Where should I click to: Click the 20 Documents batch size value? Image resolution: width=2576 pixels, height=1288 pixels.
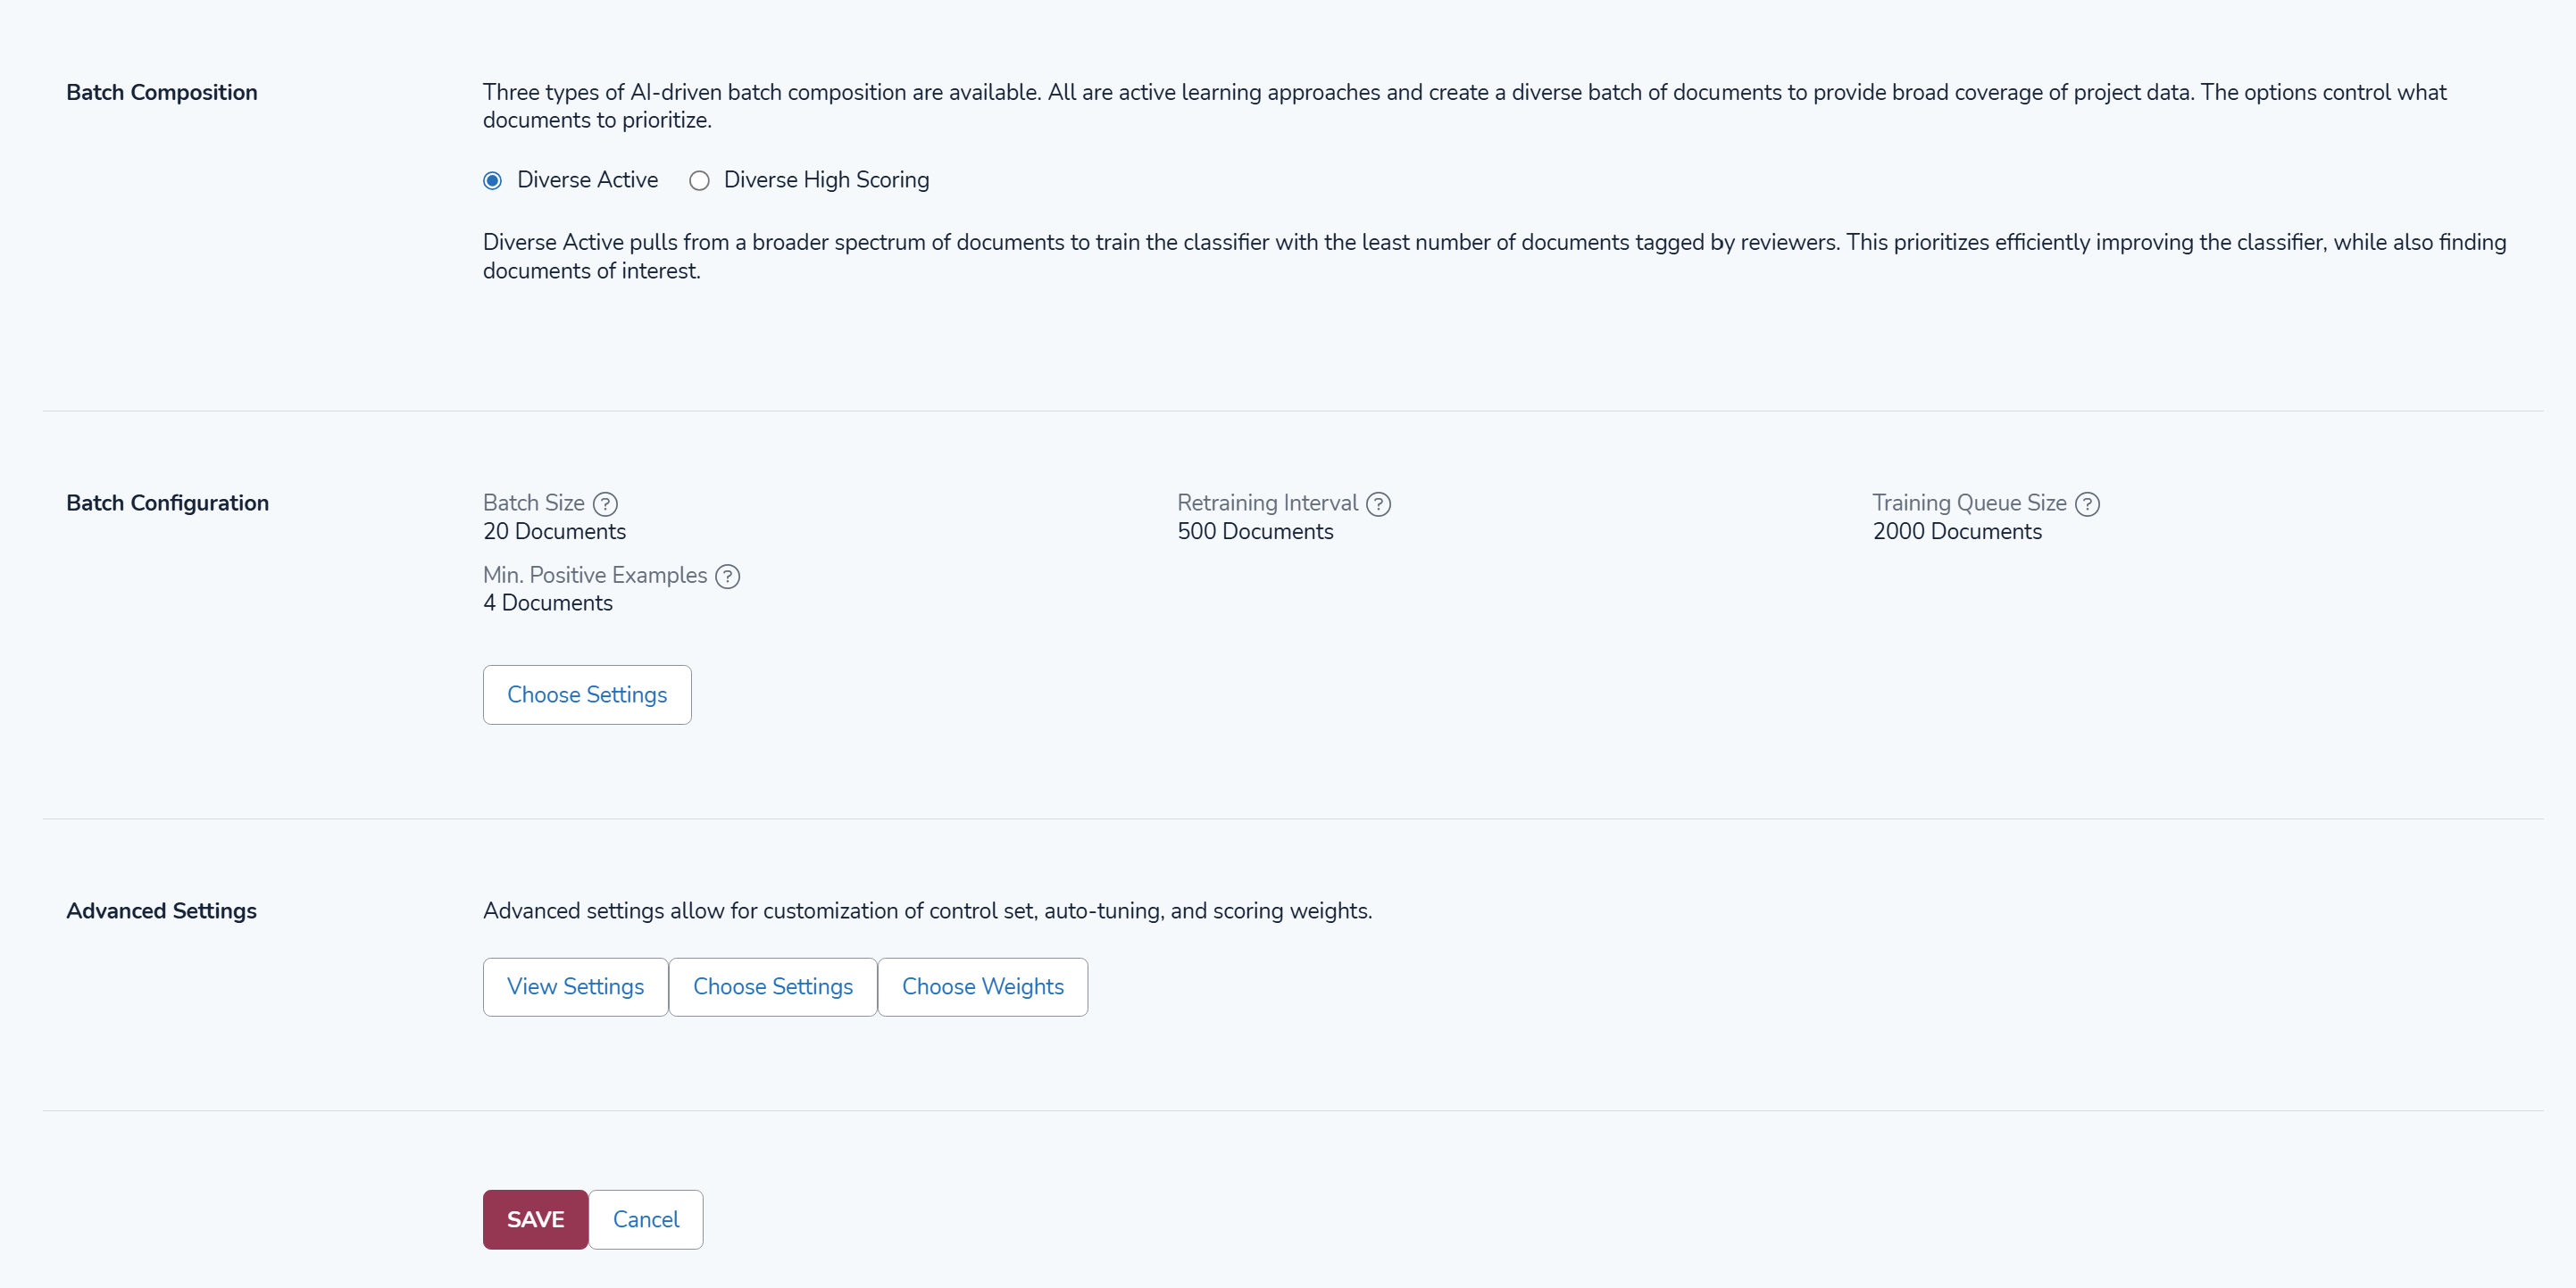coord(554,532)
